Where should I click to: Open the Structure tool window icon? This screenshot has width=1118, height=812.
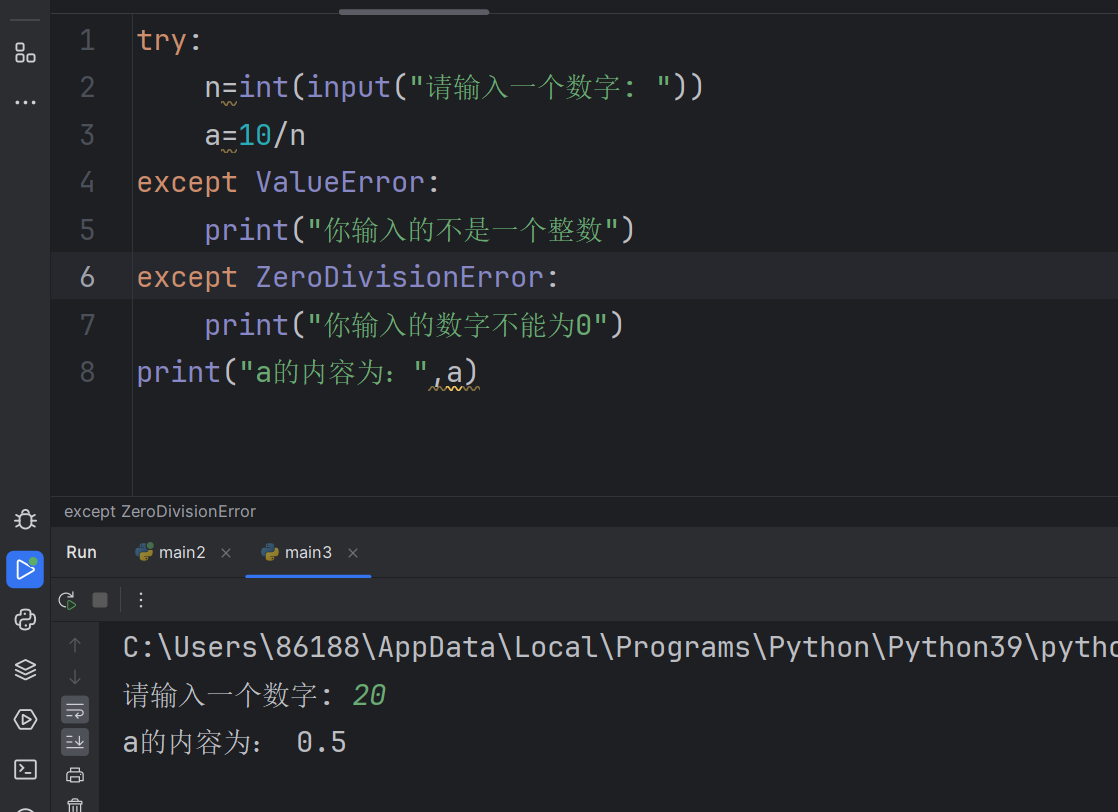click(x=25, y=53)
